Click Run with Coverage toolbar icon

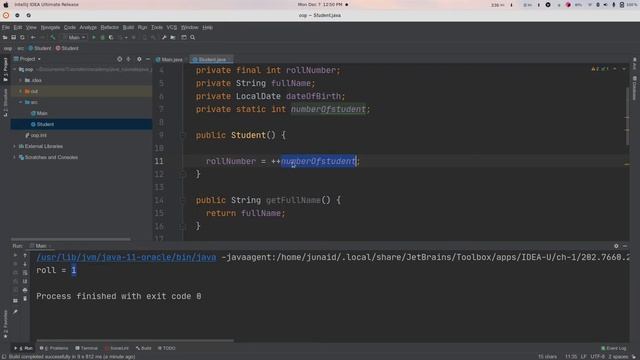pyautogui.click(x=111, y=38)
